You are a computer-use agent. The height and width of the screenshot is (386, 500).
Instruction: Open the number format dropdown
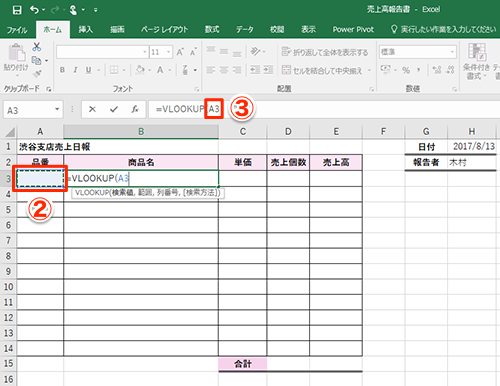click(452, 52)
